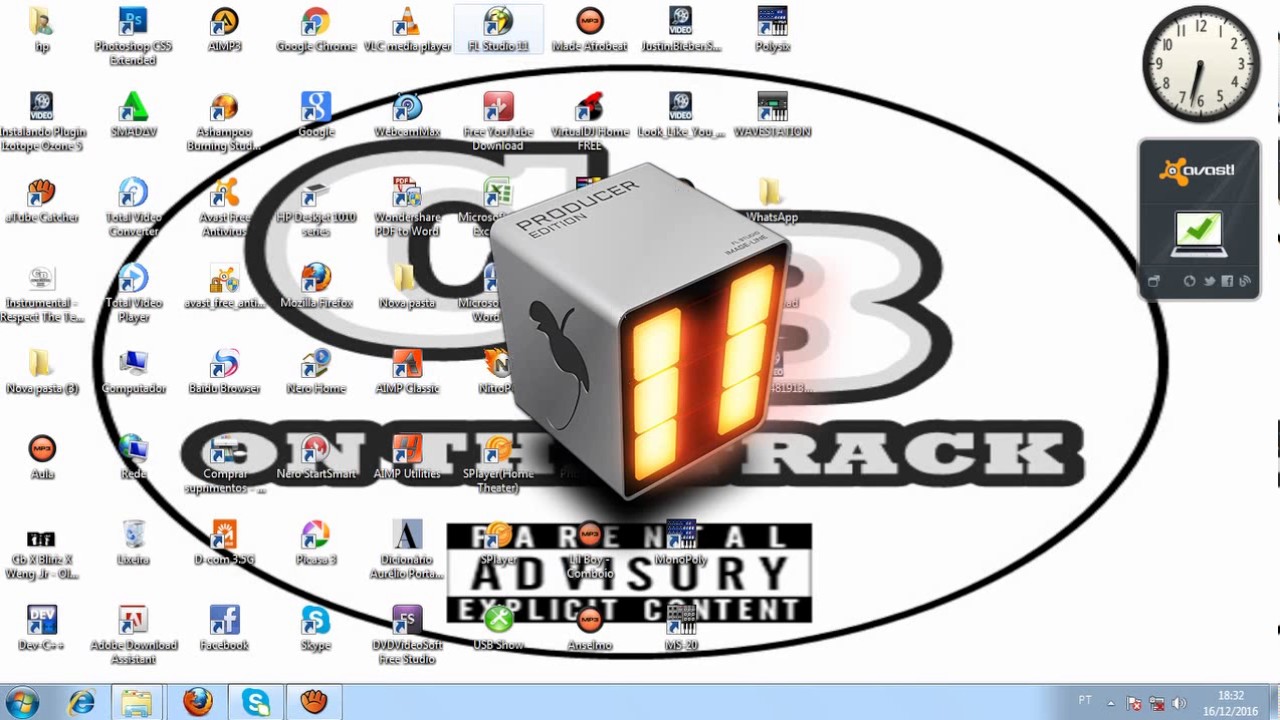Show hidden system tray icons
The height and width of the screenshot is (720, 1280).
click(x=1111, y=703)
